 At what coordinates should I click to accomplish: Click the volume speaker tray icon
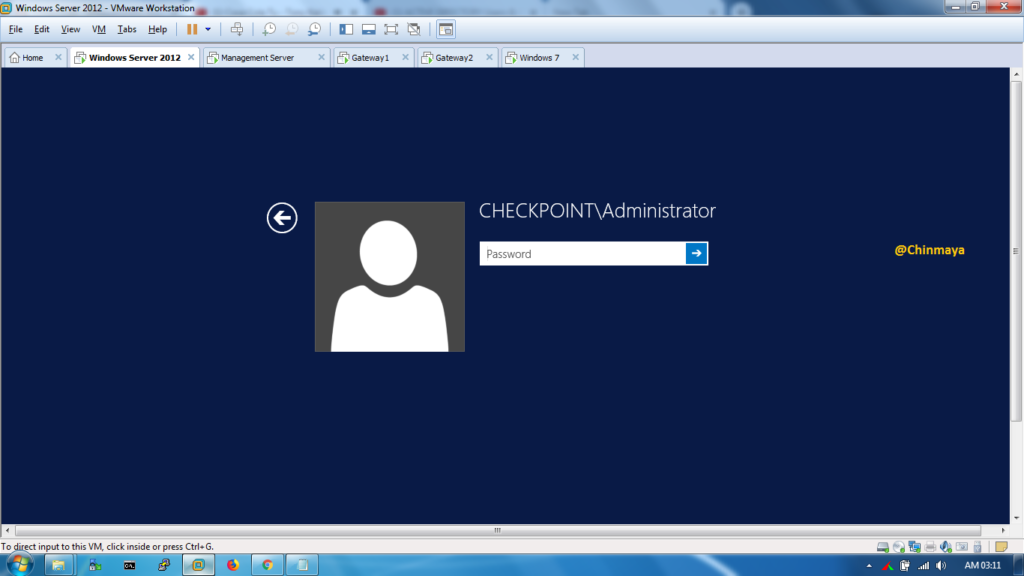coord(941,566)
